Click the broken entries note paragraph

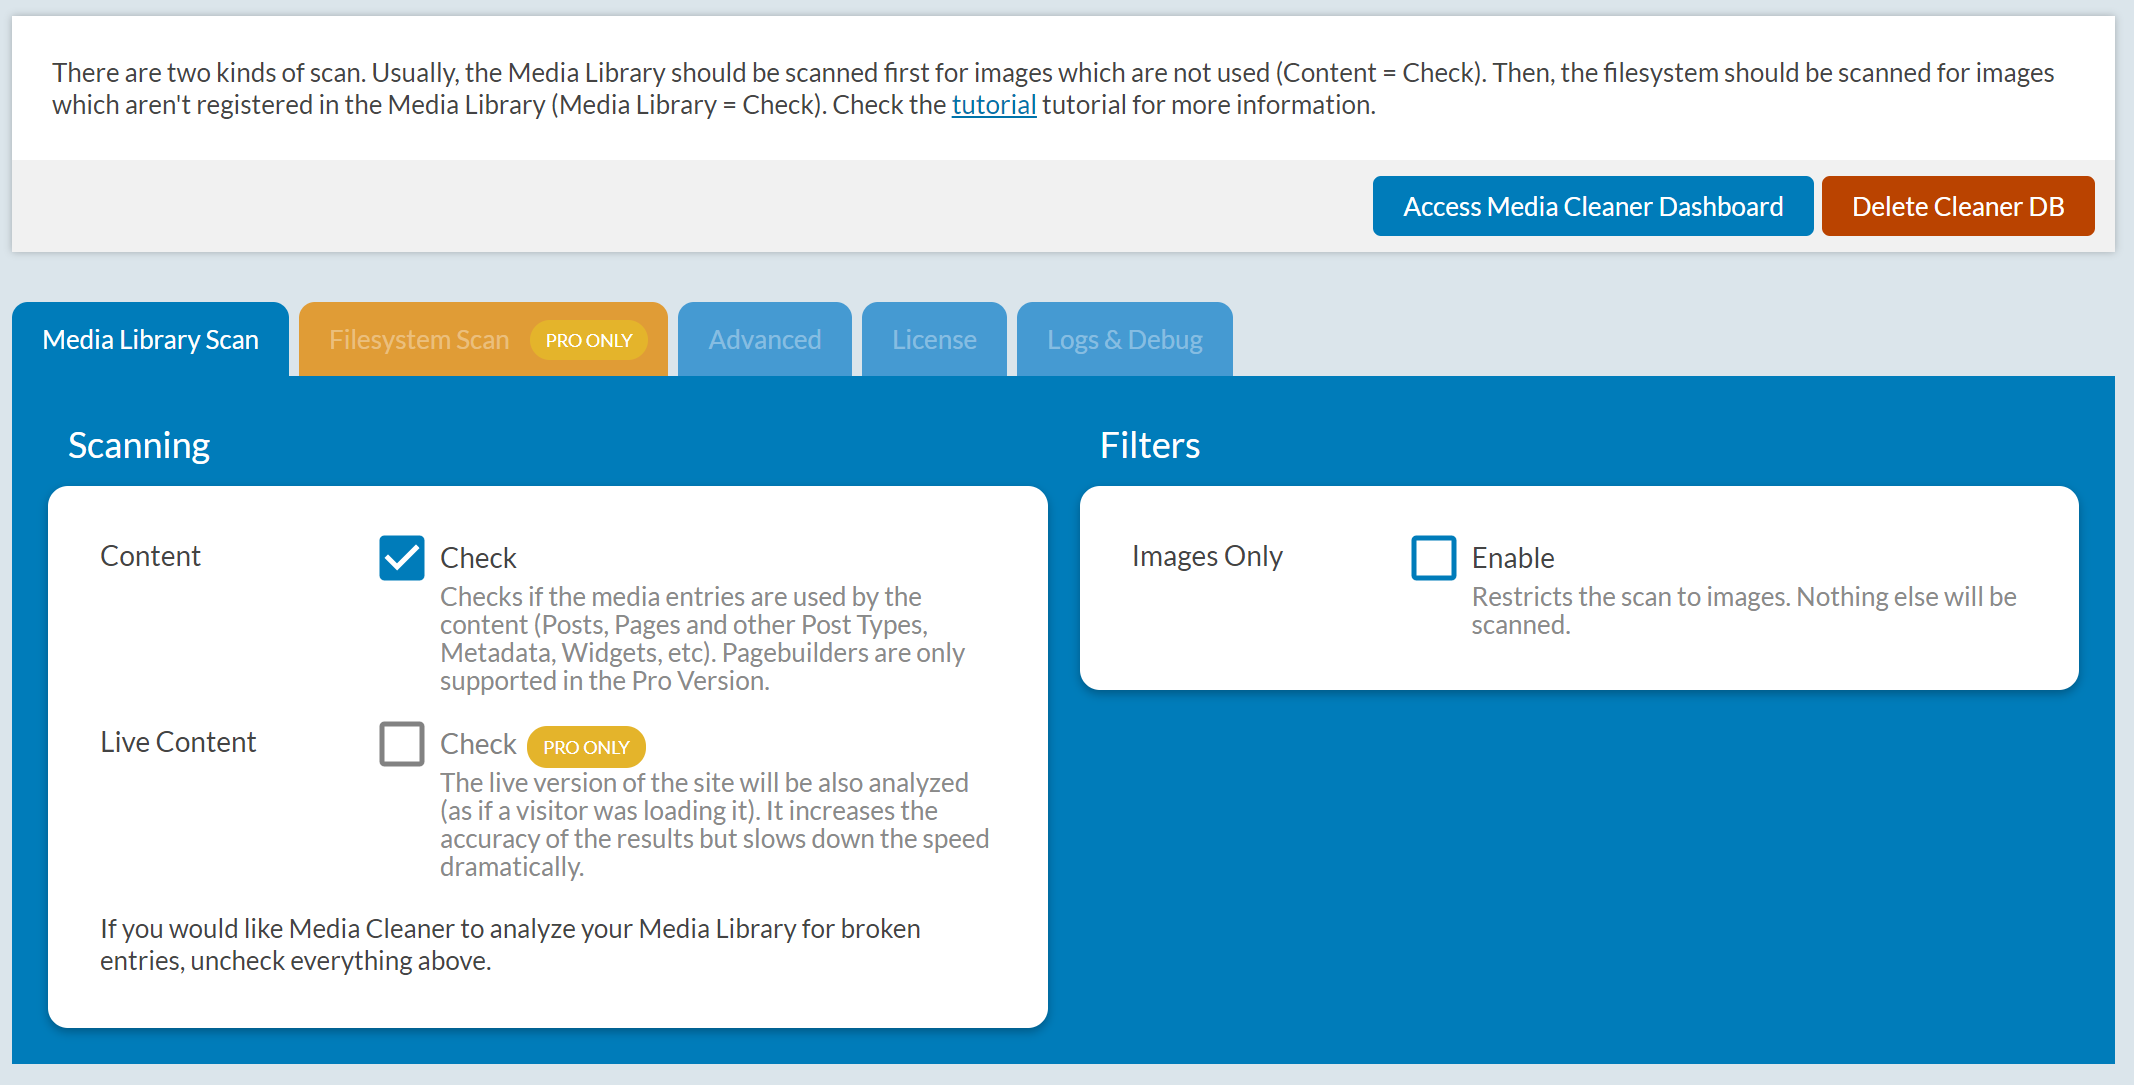(x=510, y=945)
